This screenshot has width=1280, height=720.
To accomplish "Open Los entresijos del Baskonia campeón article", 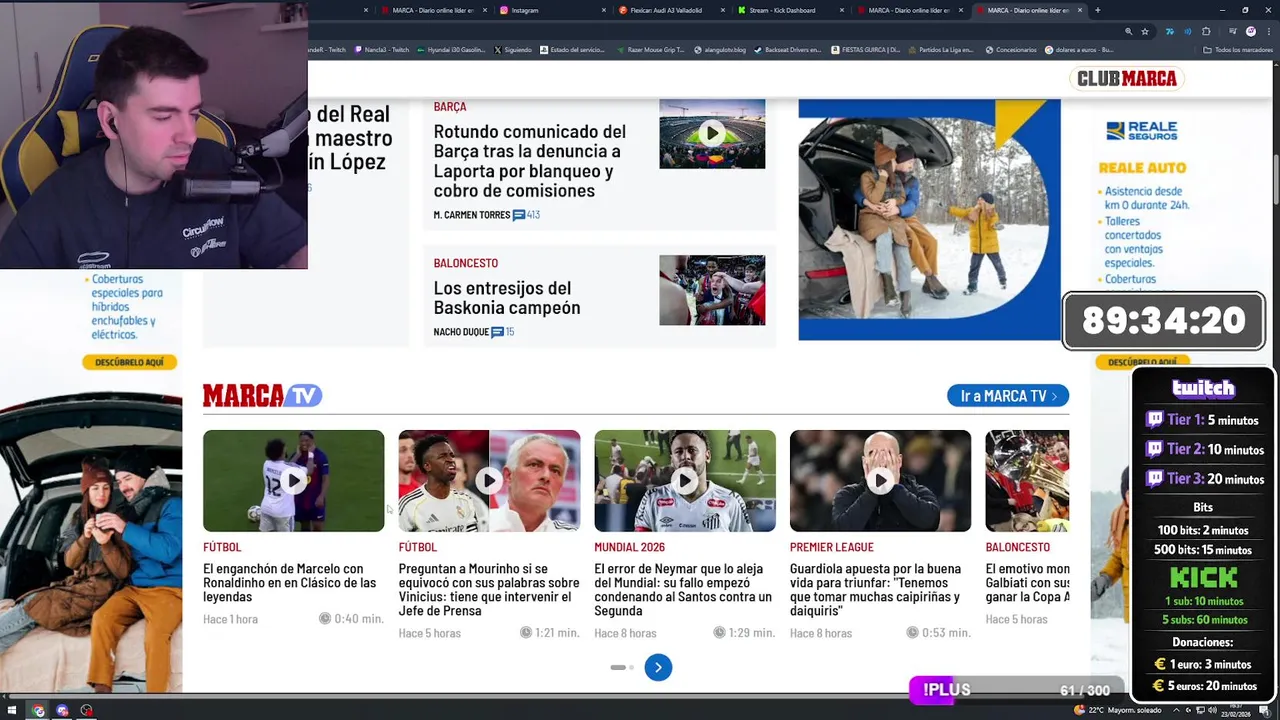I will point(507,298).
